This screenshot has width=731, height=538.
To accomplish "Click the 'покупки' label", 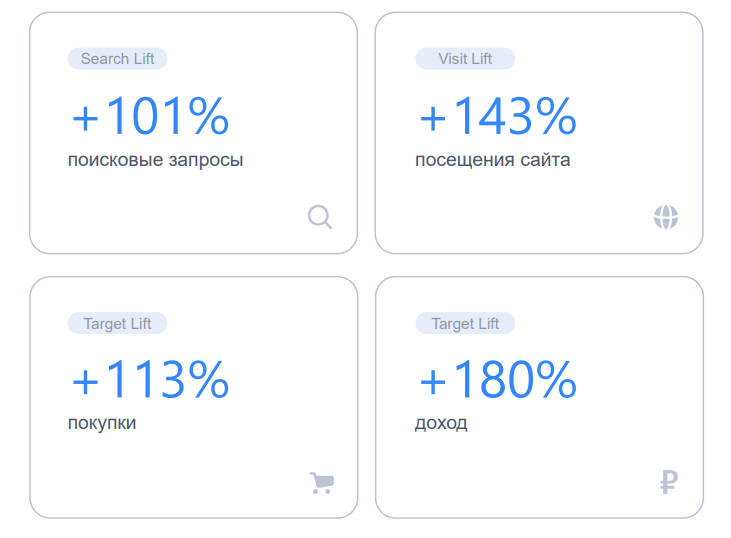I will pyautogui.click(x=102, y=423).
